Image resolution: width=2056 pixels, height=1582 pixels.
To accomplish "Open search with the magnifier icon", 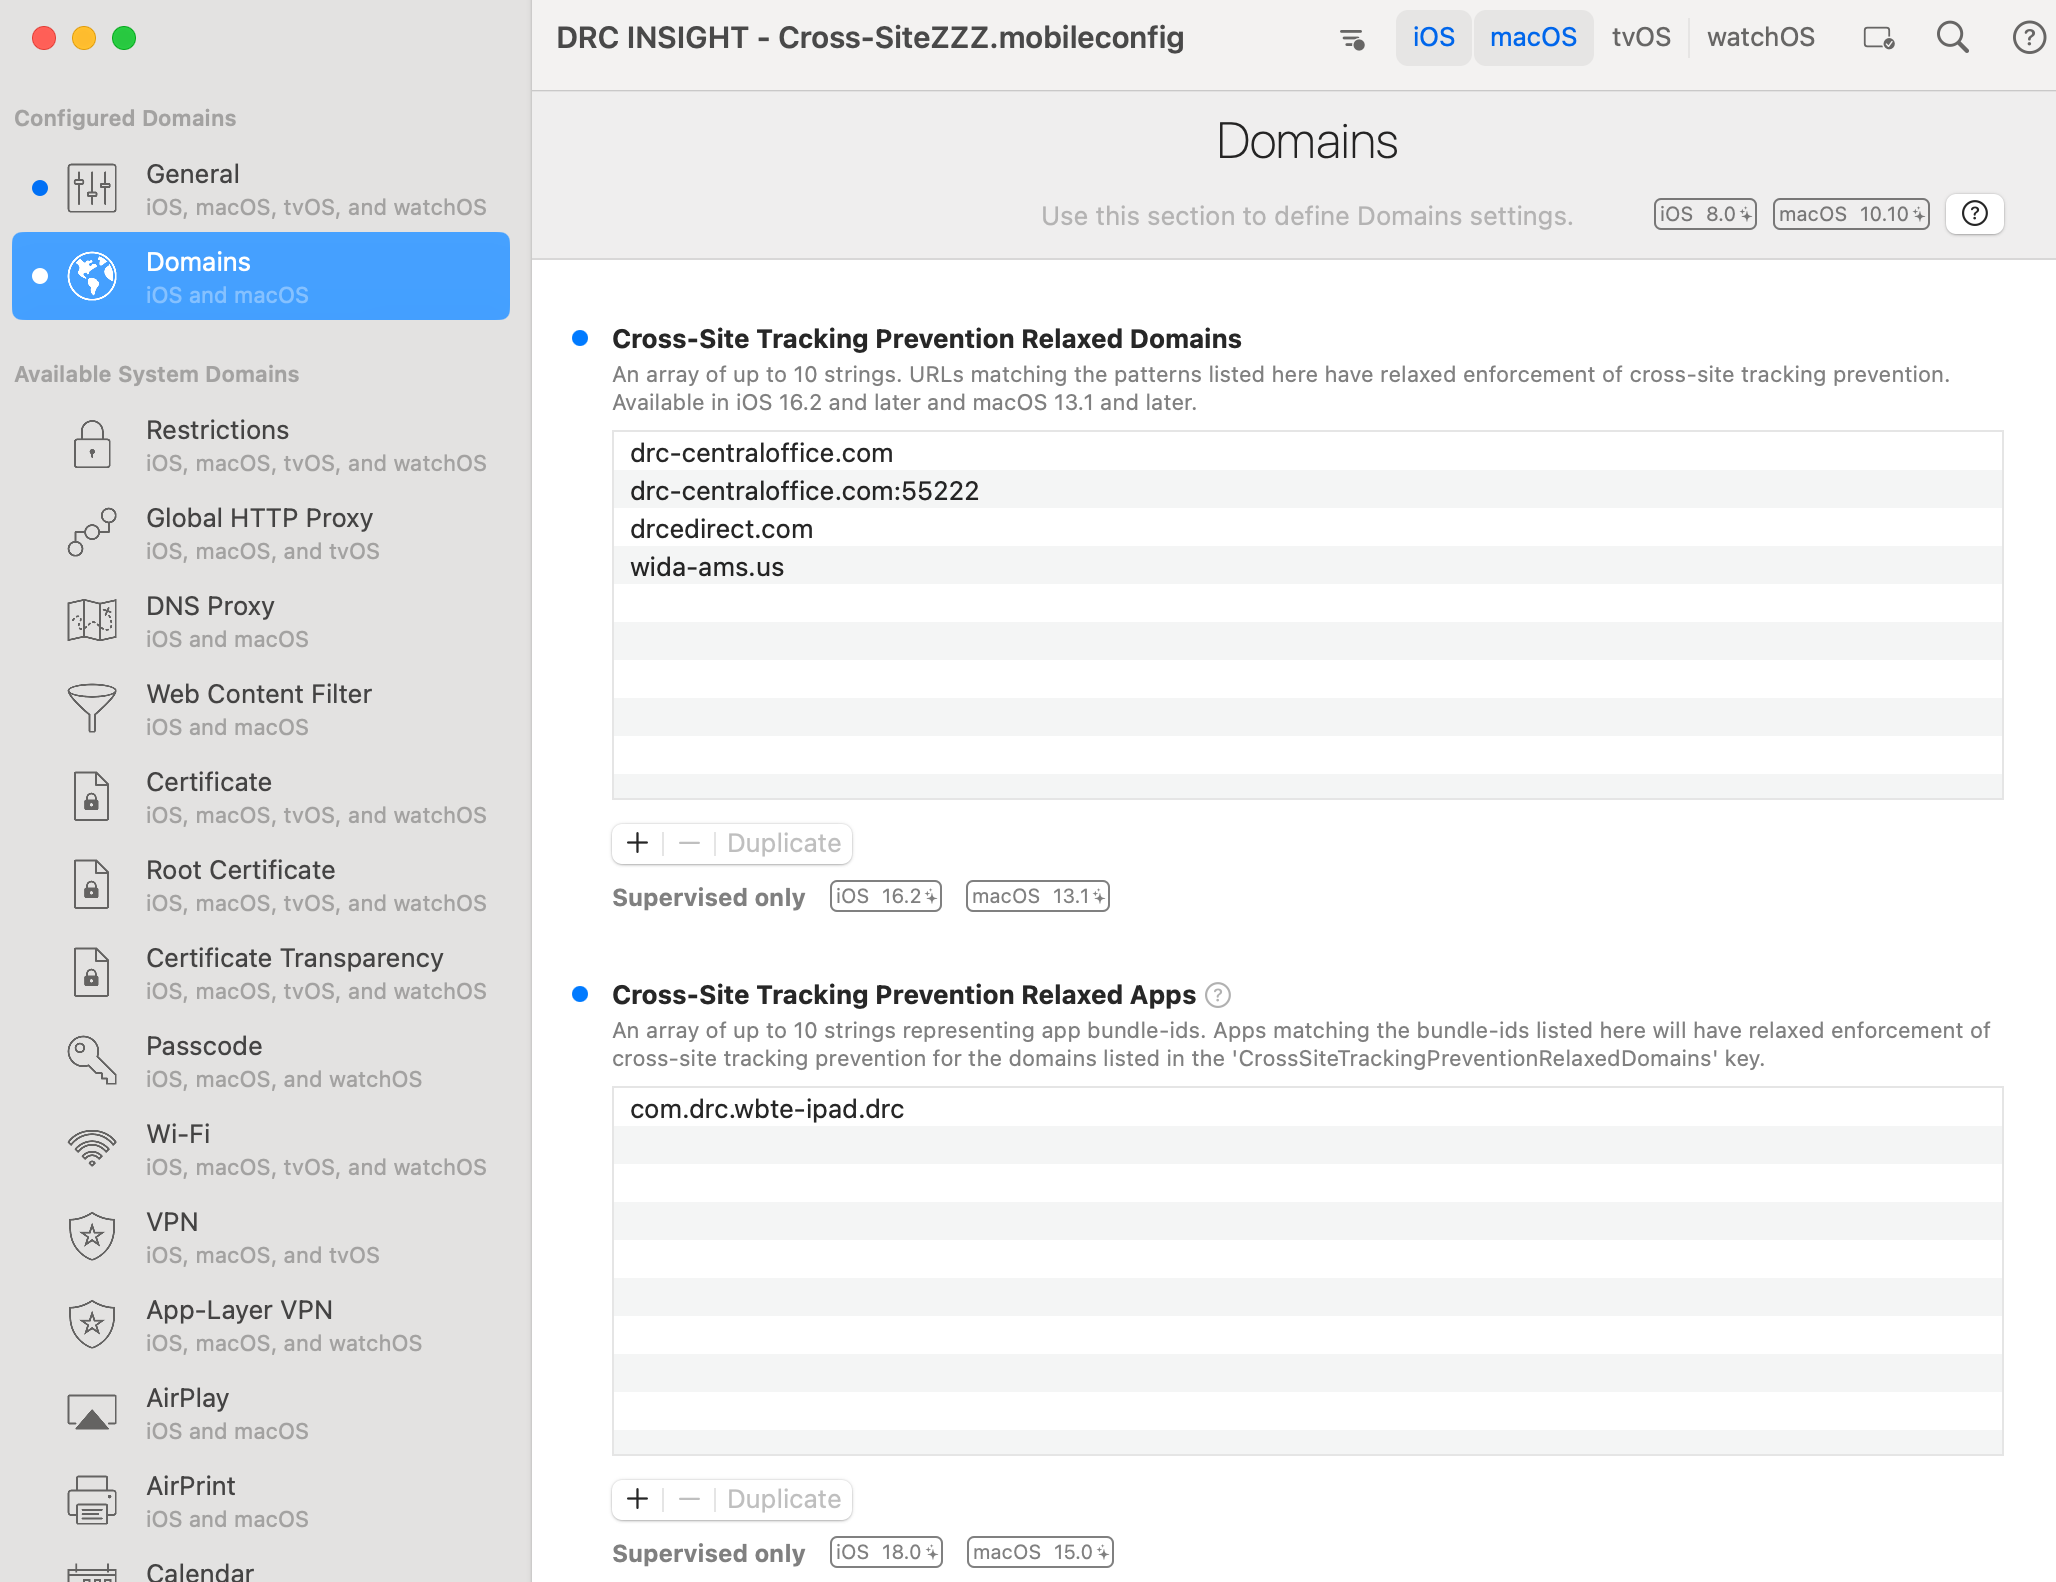I will tap(1953, 38).
